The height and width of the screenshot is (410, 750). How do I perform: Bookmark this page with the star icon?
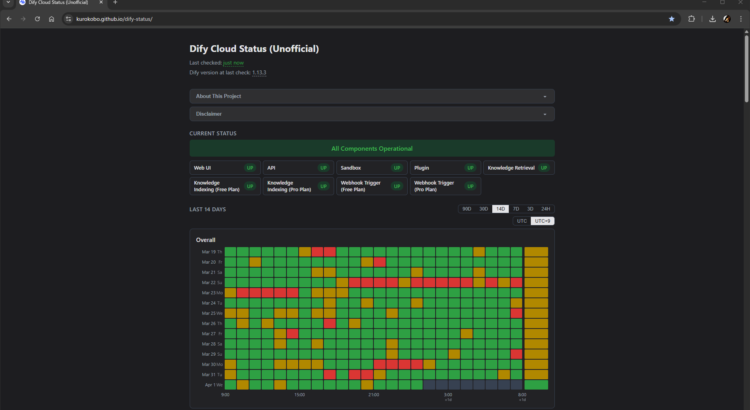pyautogui.click(x=671, y=19)
